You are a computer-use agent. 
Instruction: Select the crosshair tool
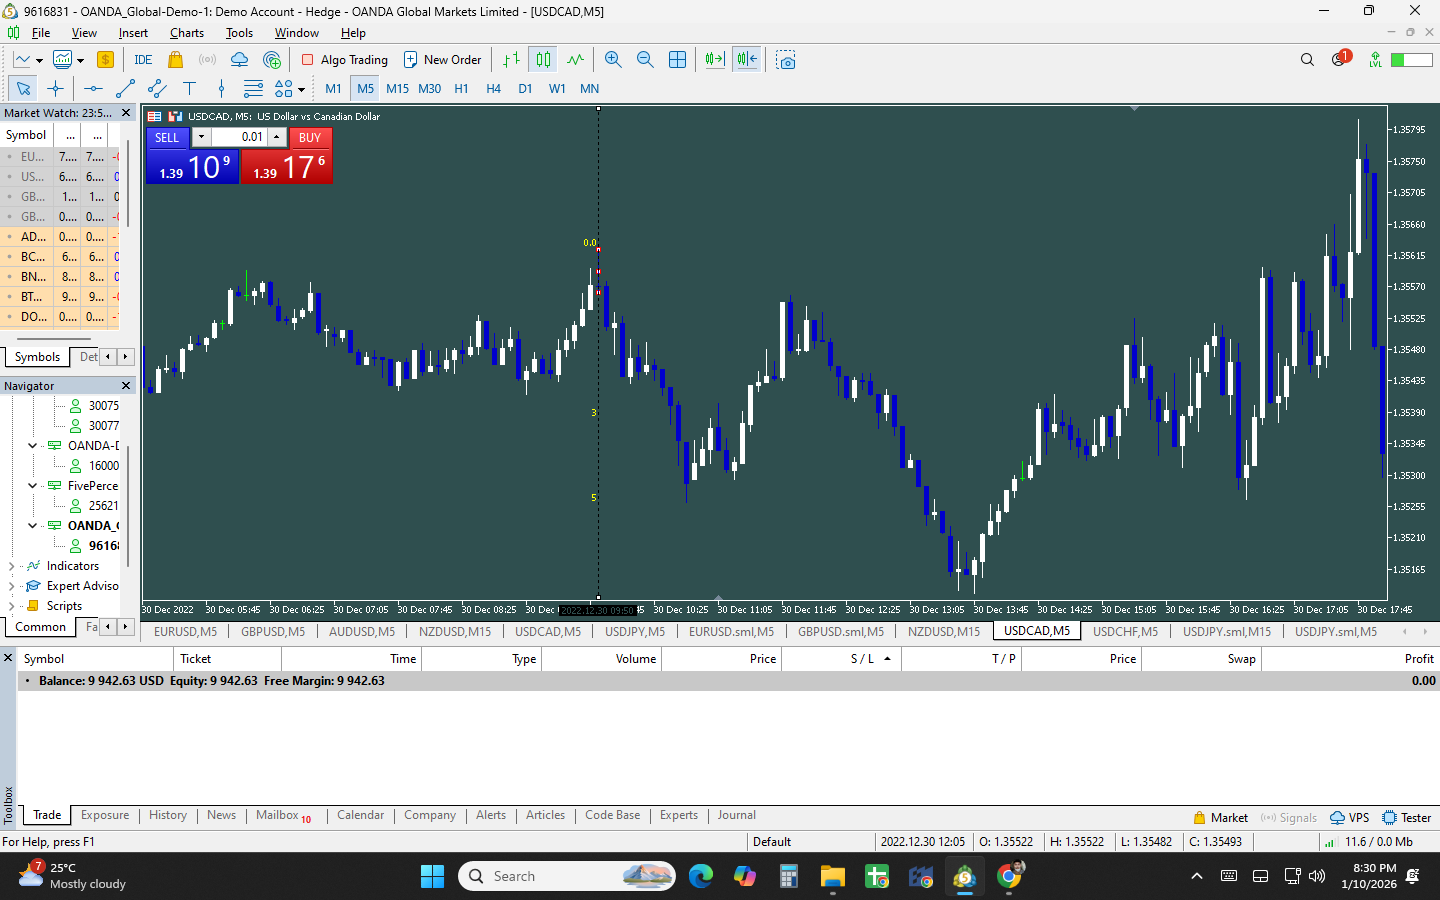coord(55,89)
